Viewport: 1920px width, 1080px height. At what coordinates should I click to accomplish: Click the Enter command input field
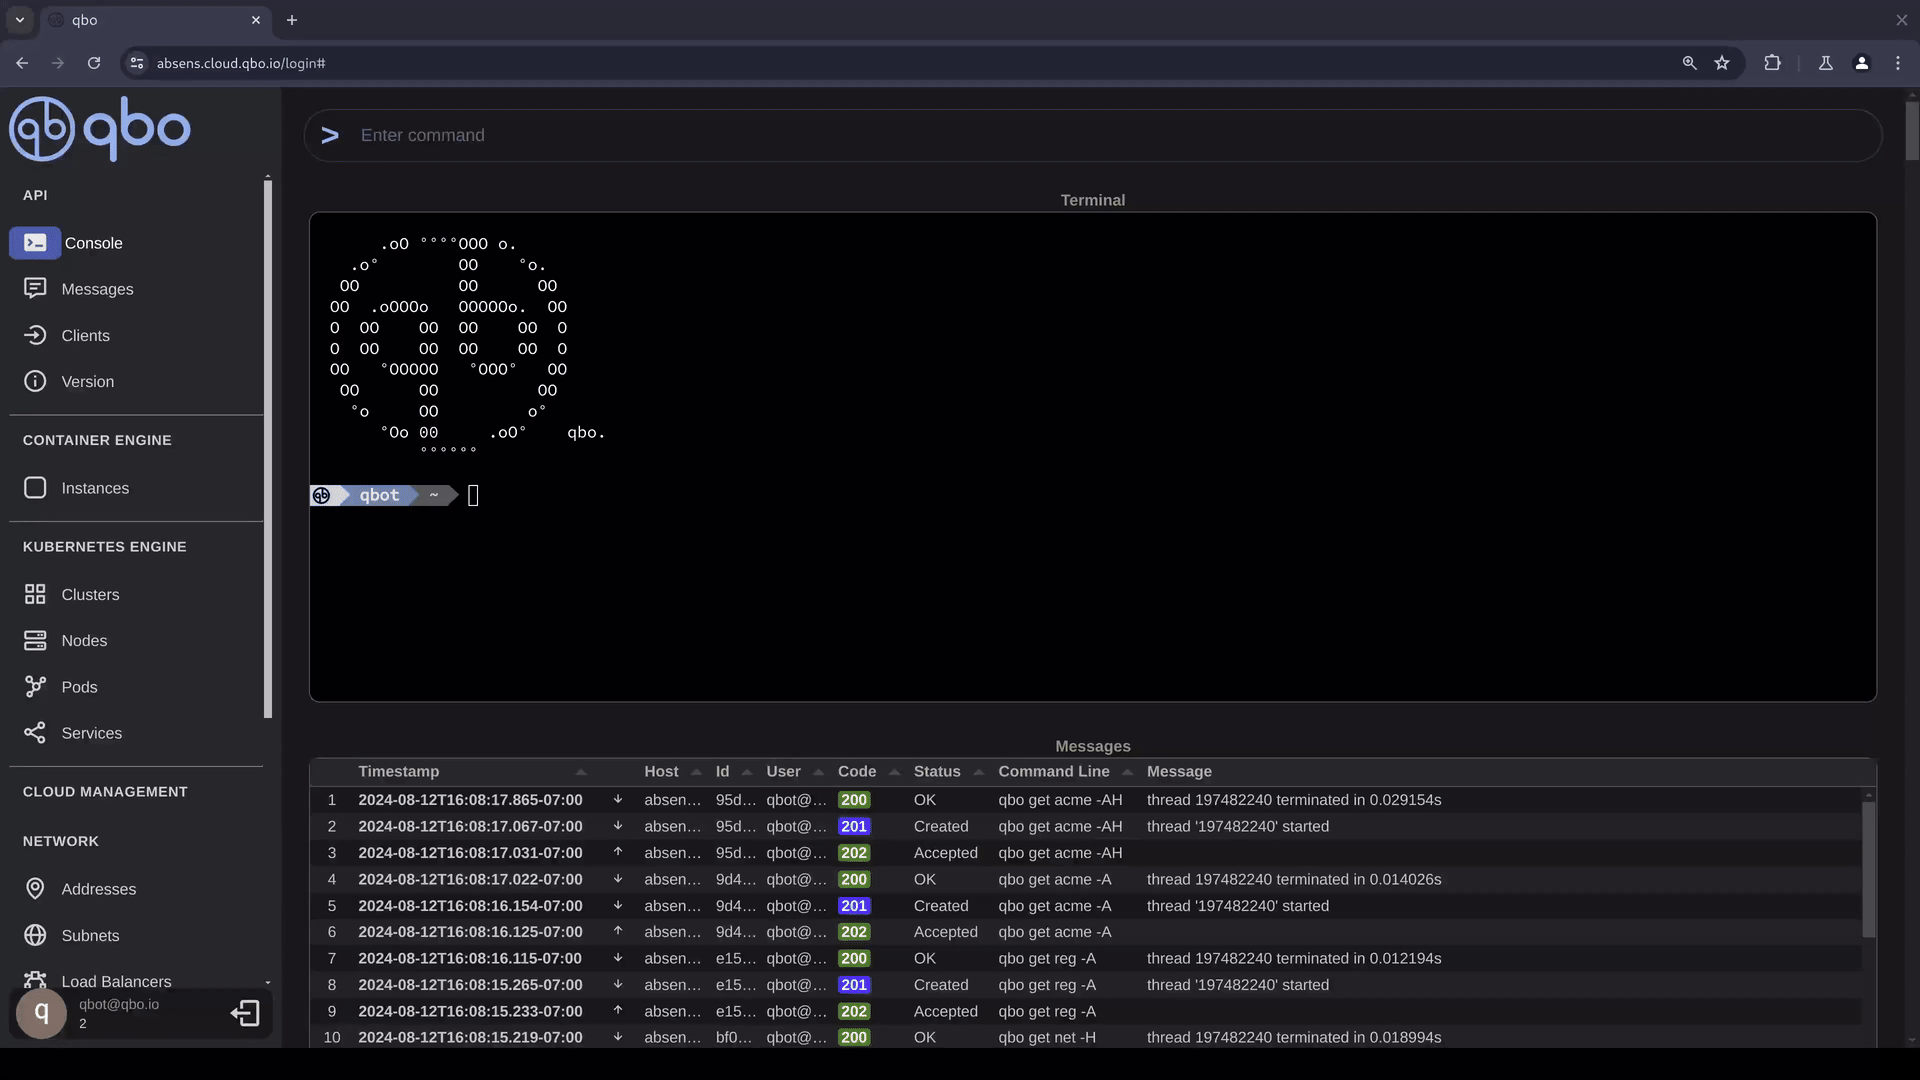[x=1093, y=135]
